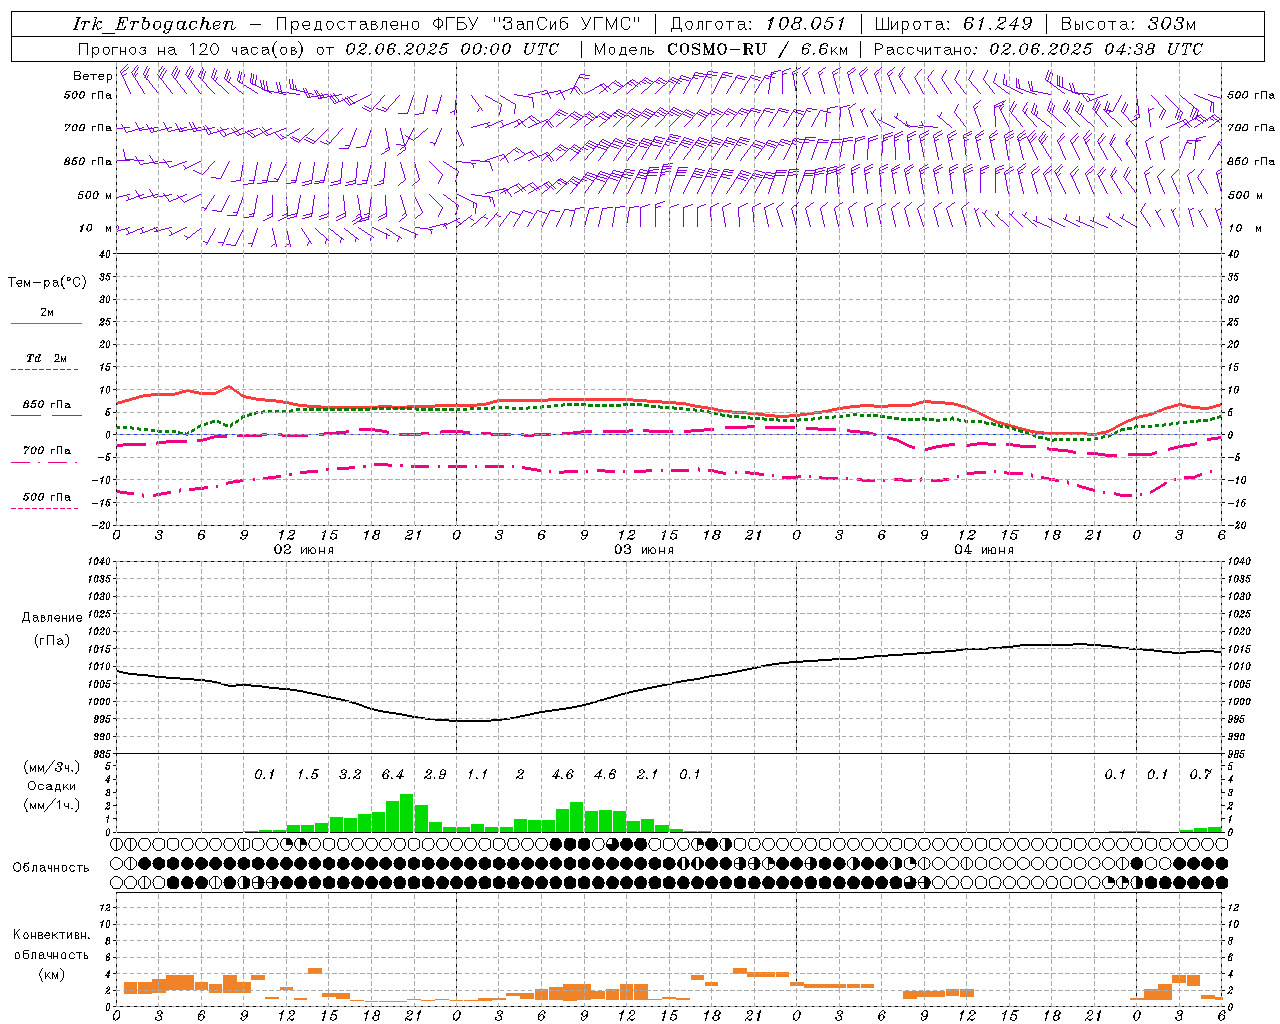This screenshot has height=1024, width=1280.
Task: Click the date label '04 июня'
Action: [983, 550]
